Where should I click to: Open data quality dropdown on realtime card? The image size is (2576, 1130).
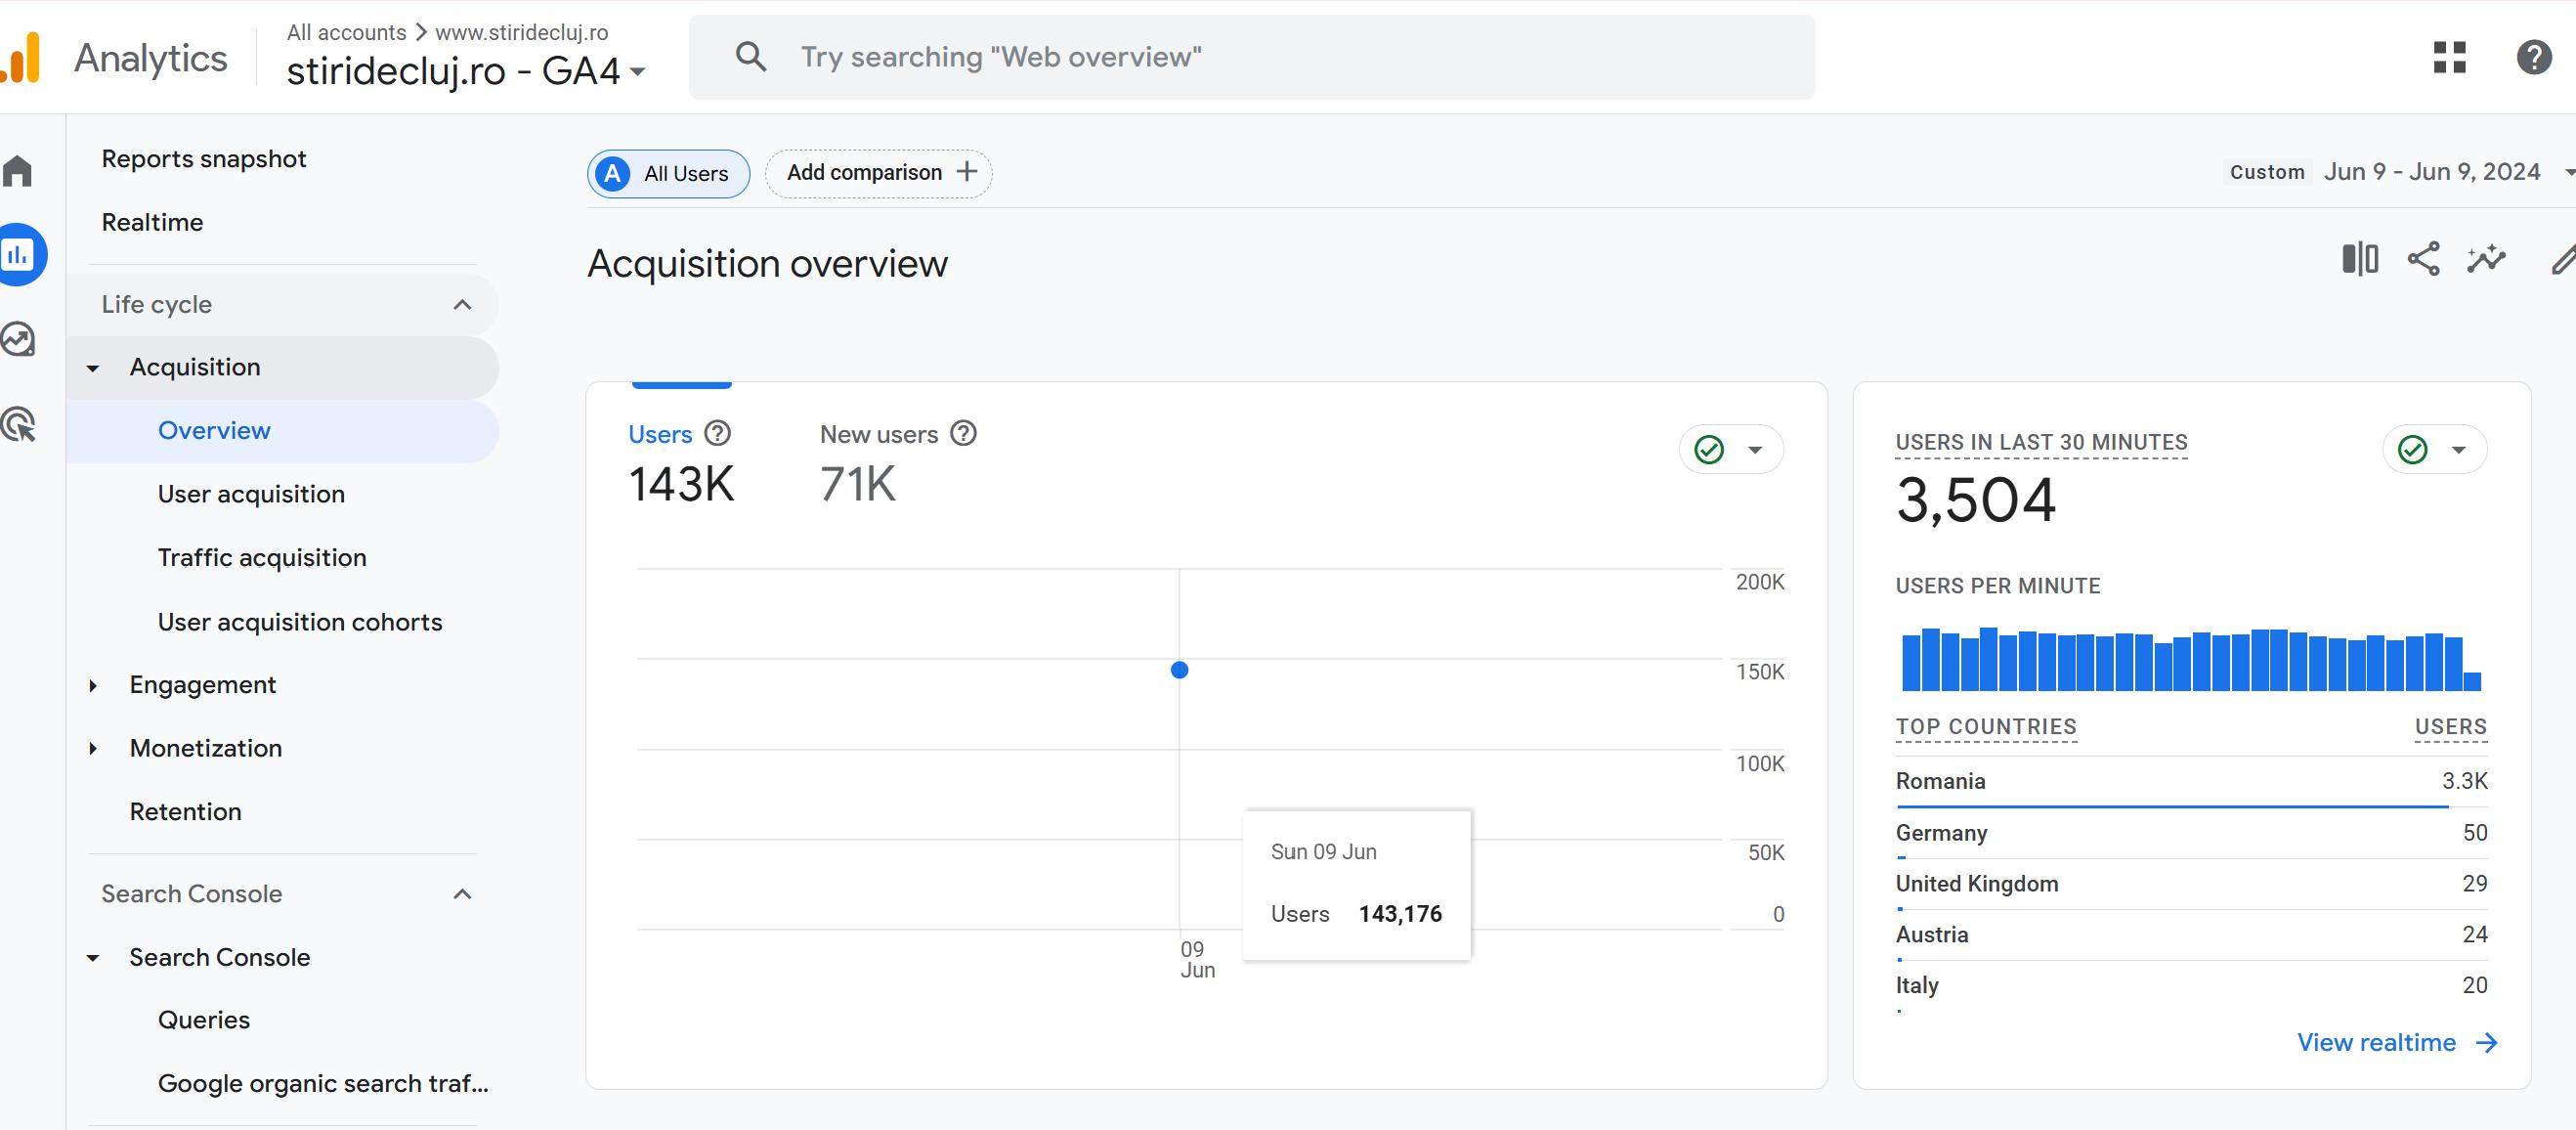pos(2435,450)
